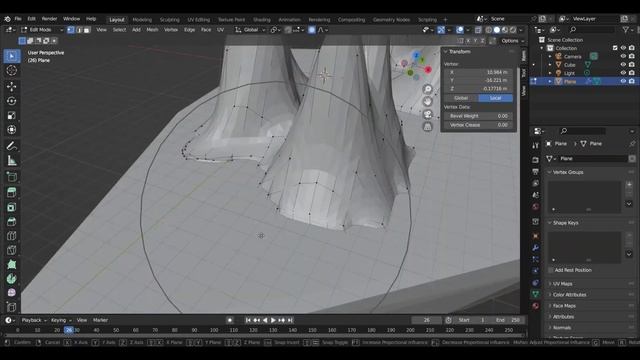Play the animation in timeline

[x=273, y=320]
